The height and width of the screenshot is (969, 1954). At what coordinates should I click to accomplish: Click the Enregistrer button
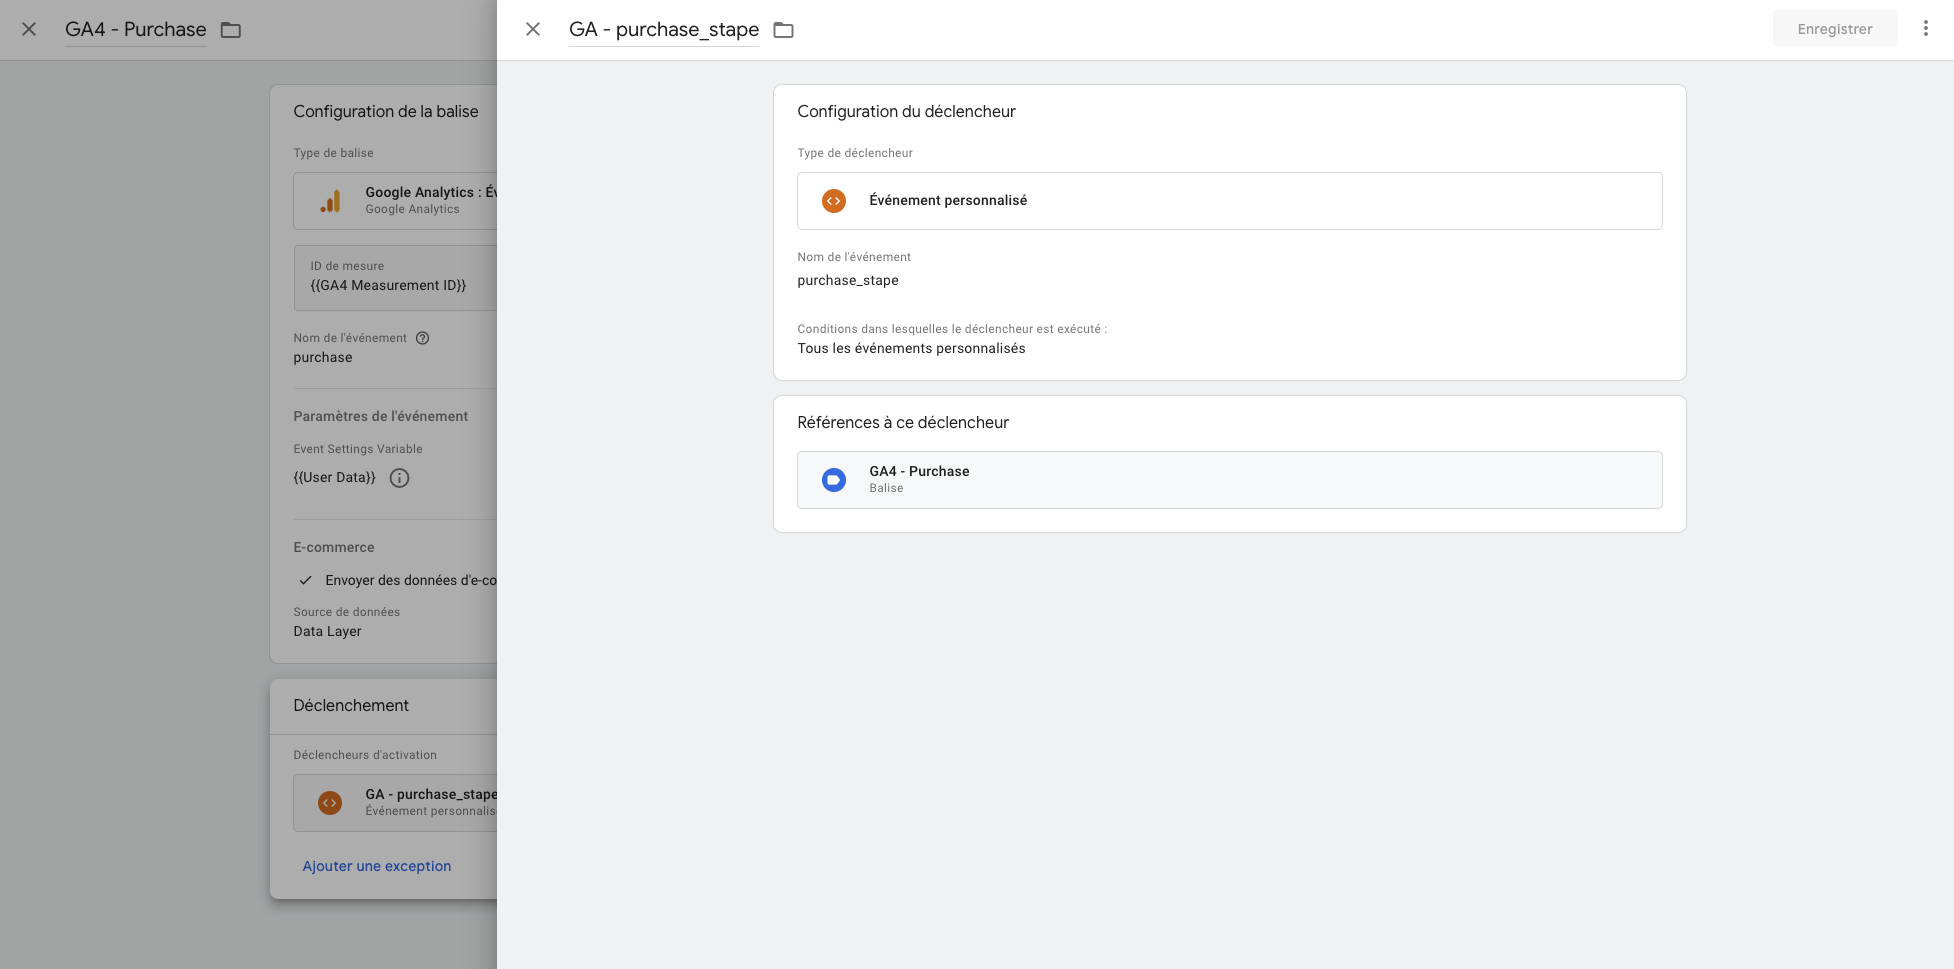click(1835, 29)
